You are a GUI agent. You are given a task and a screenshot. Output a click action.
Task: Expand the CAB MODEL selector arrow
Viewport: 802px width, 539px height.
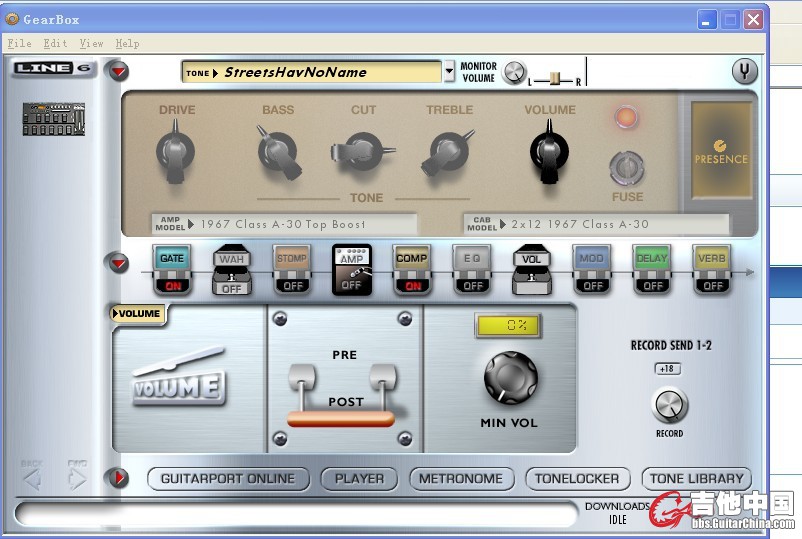(x=503, y=224)
